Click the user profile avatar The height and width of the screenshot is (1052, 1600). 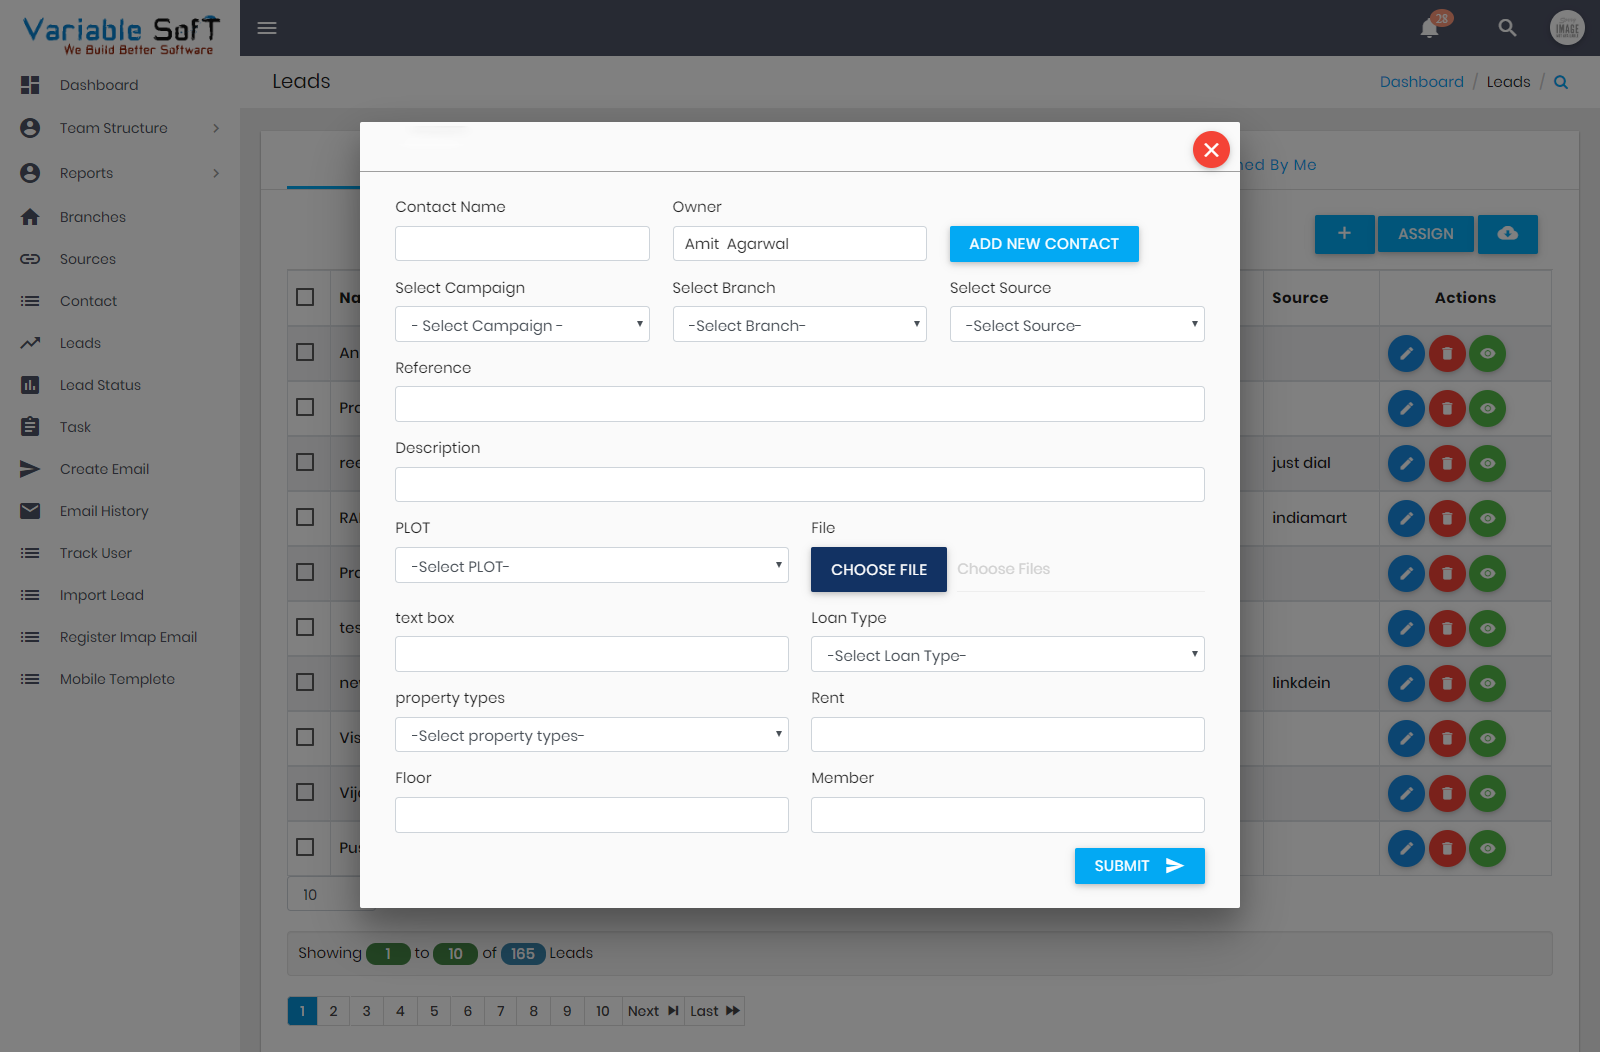coord(1567,27)
